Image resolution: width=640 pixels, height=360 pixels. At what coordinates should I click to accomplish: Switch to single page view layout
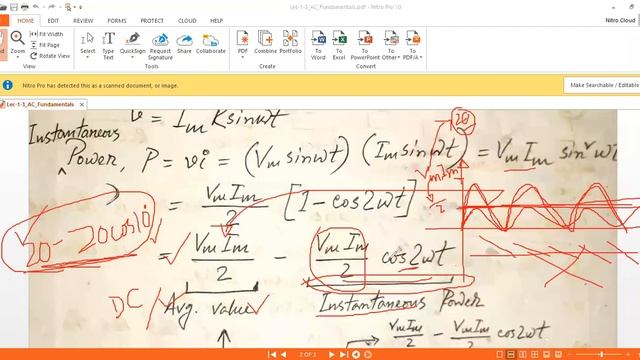[499, 354]
